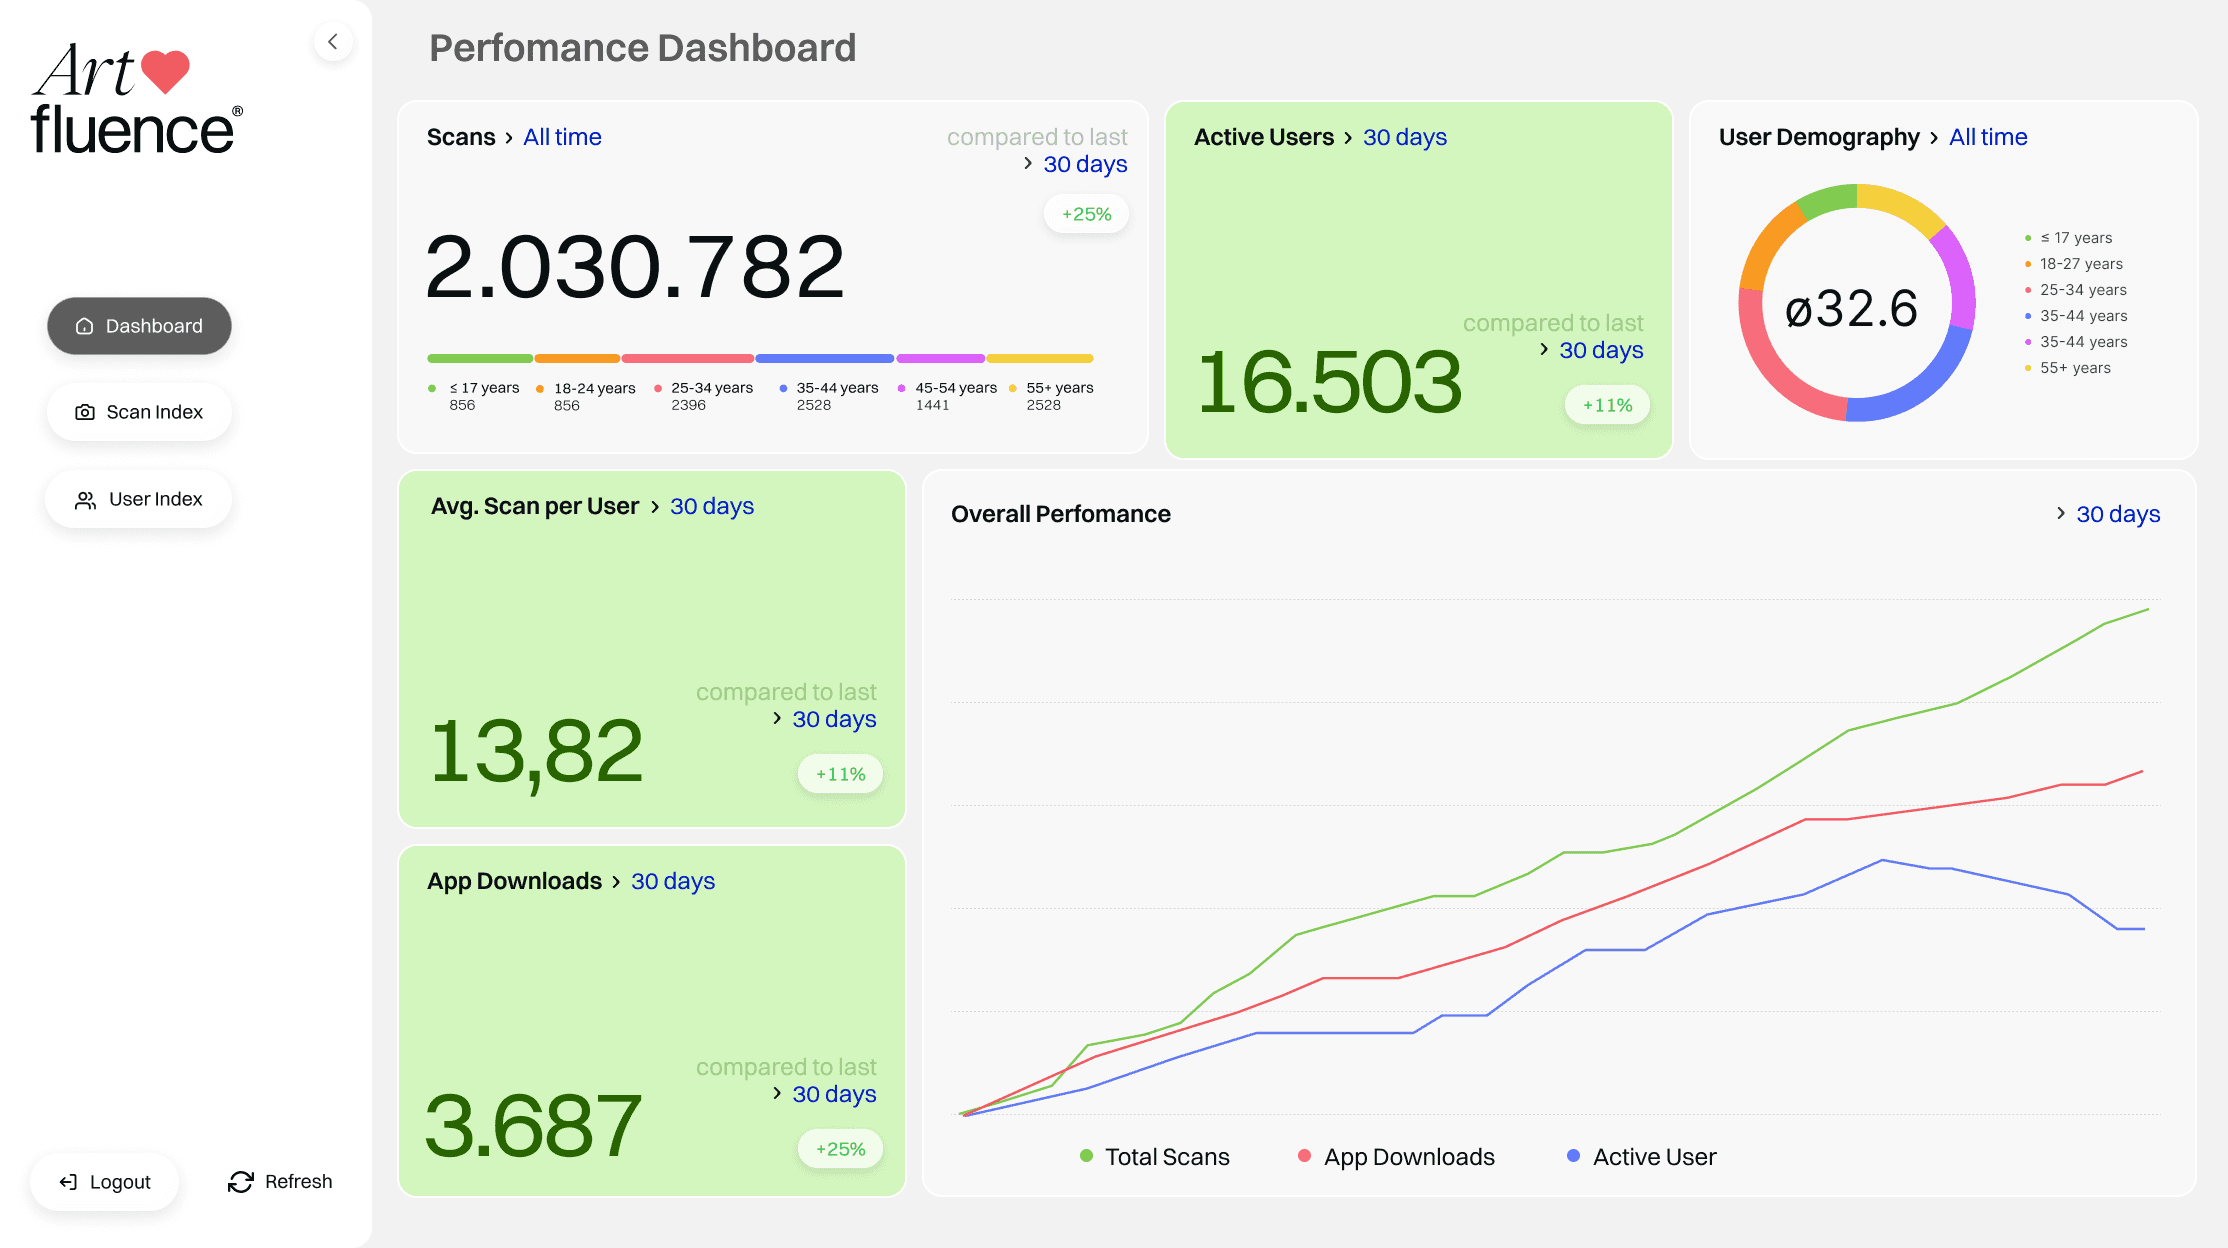Click the Artfluence heart logo
2228x1248 pixels.
165,72
